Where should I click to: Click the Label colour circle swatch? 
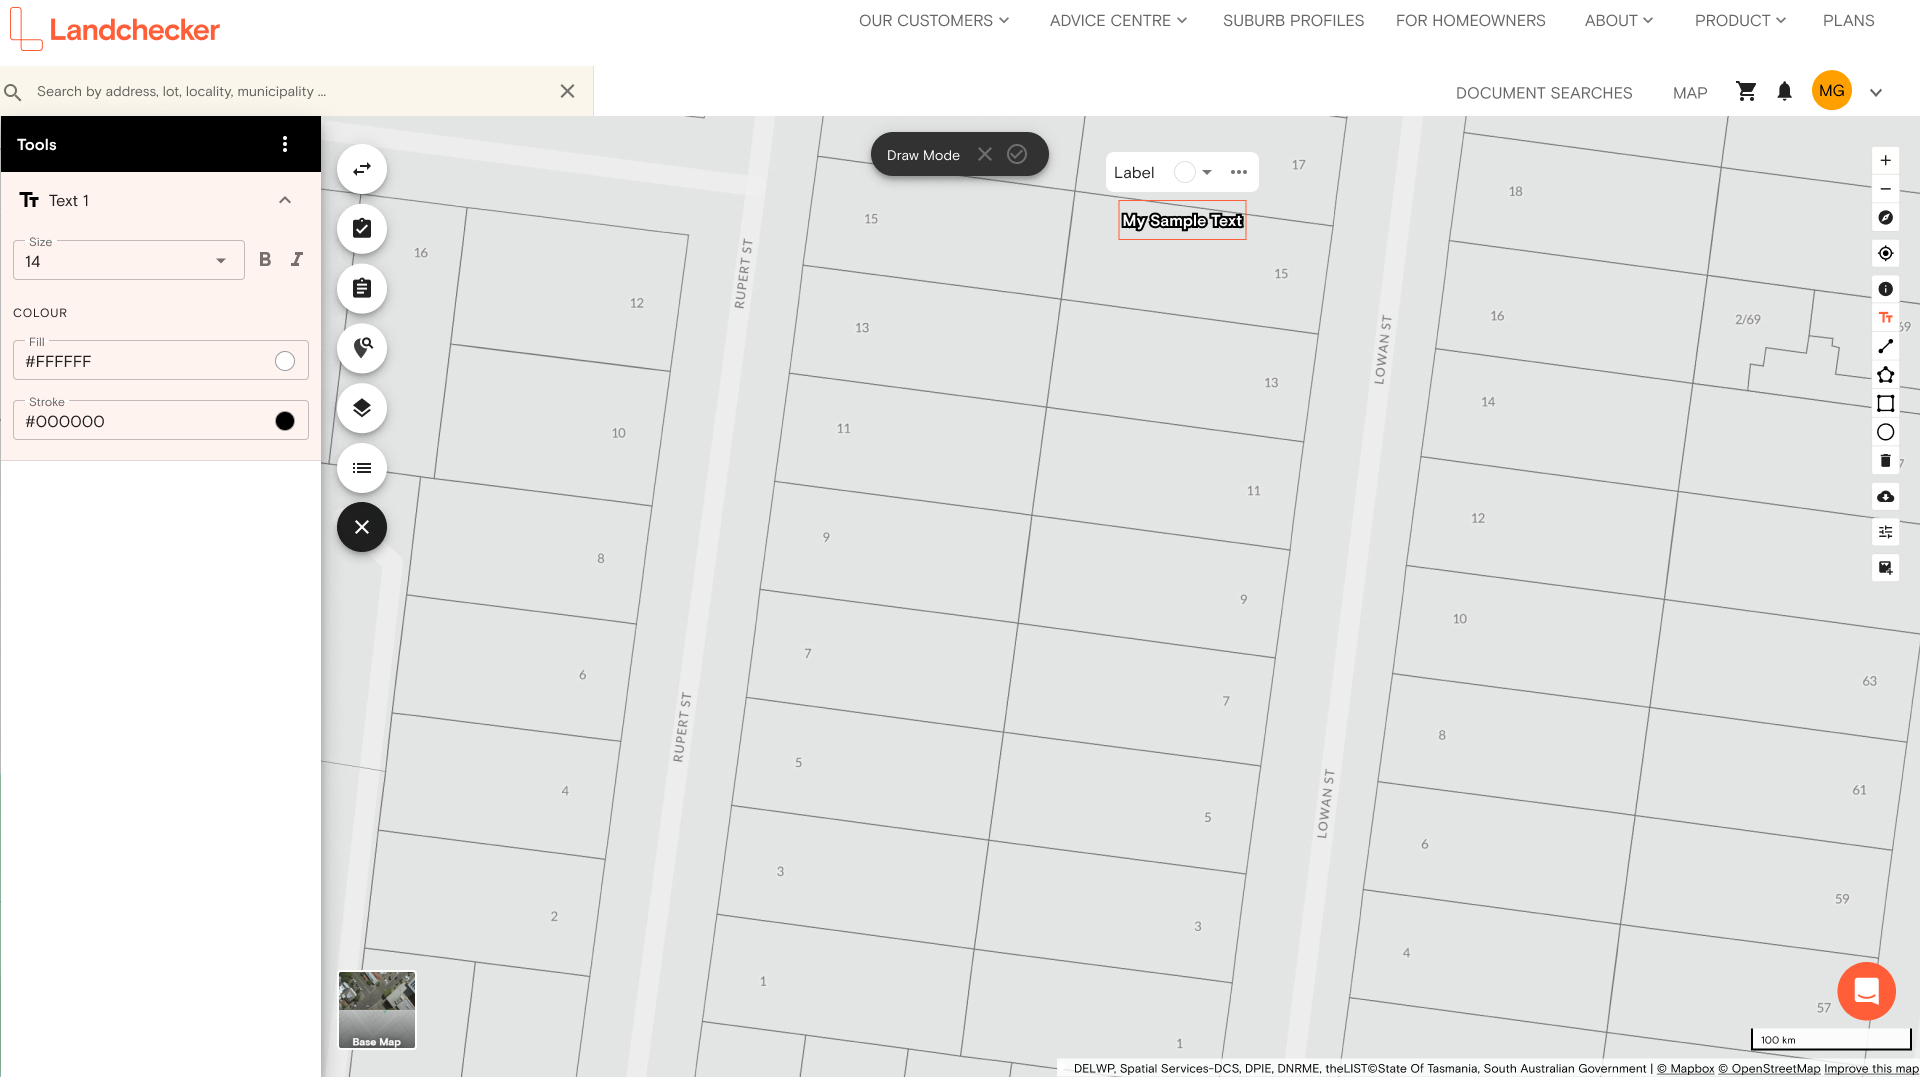pos(1184,172)
